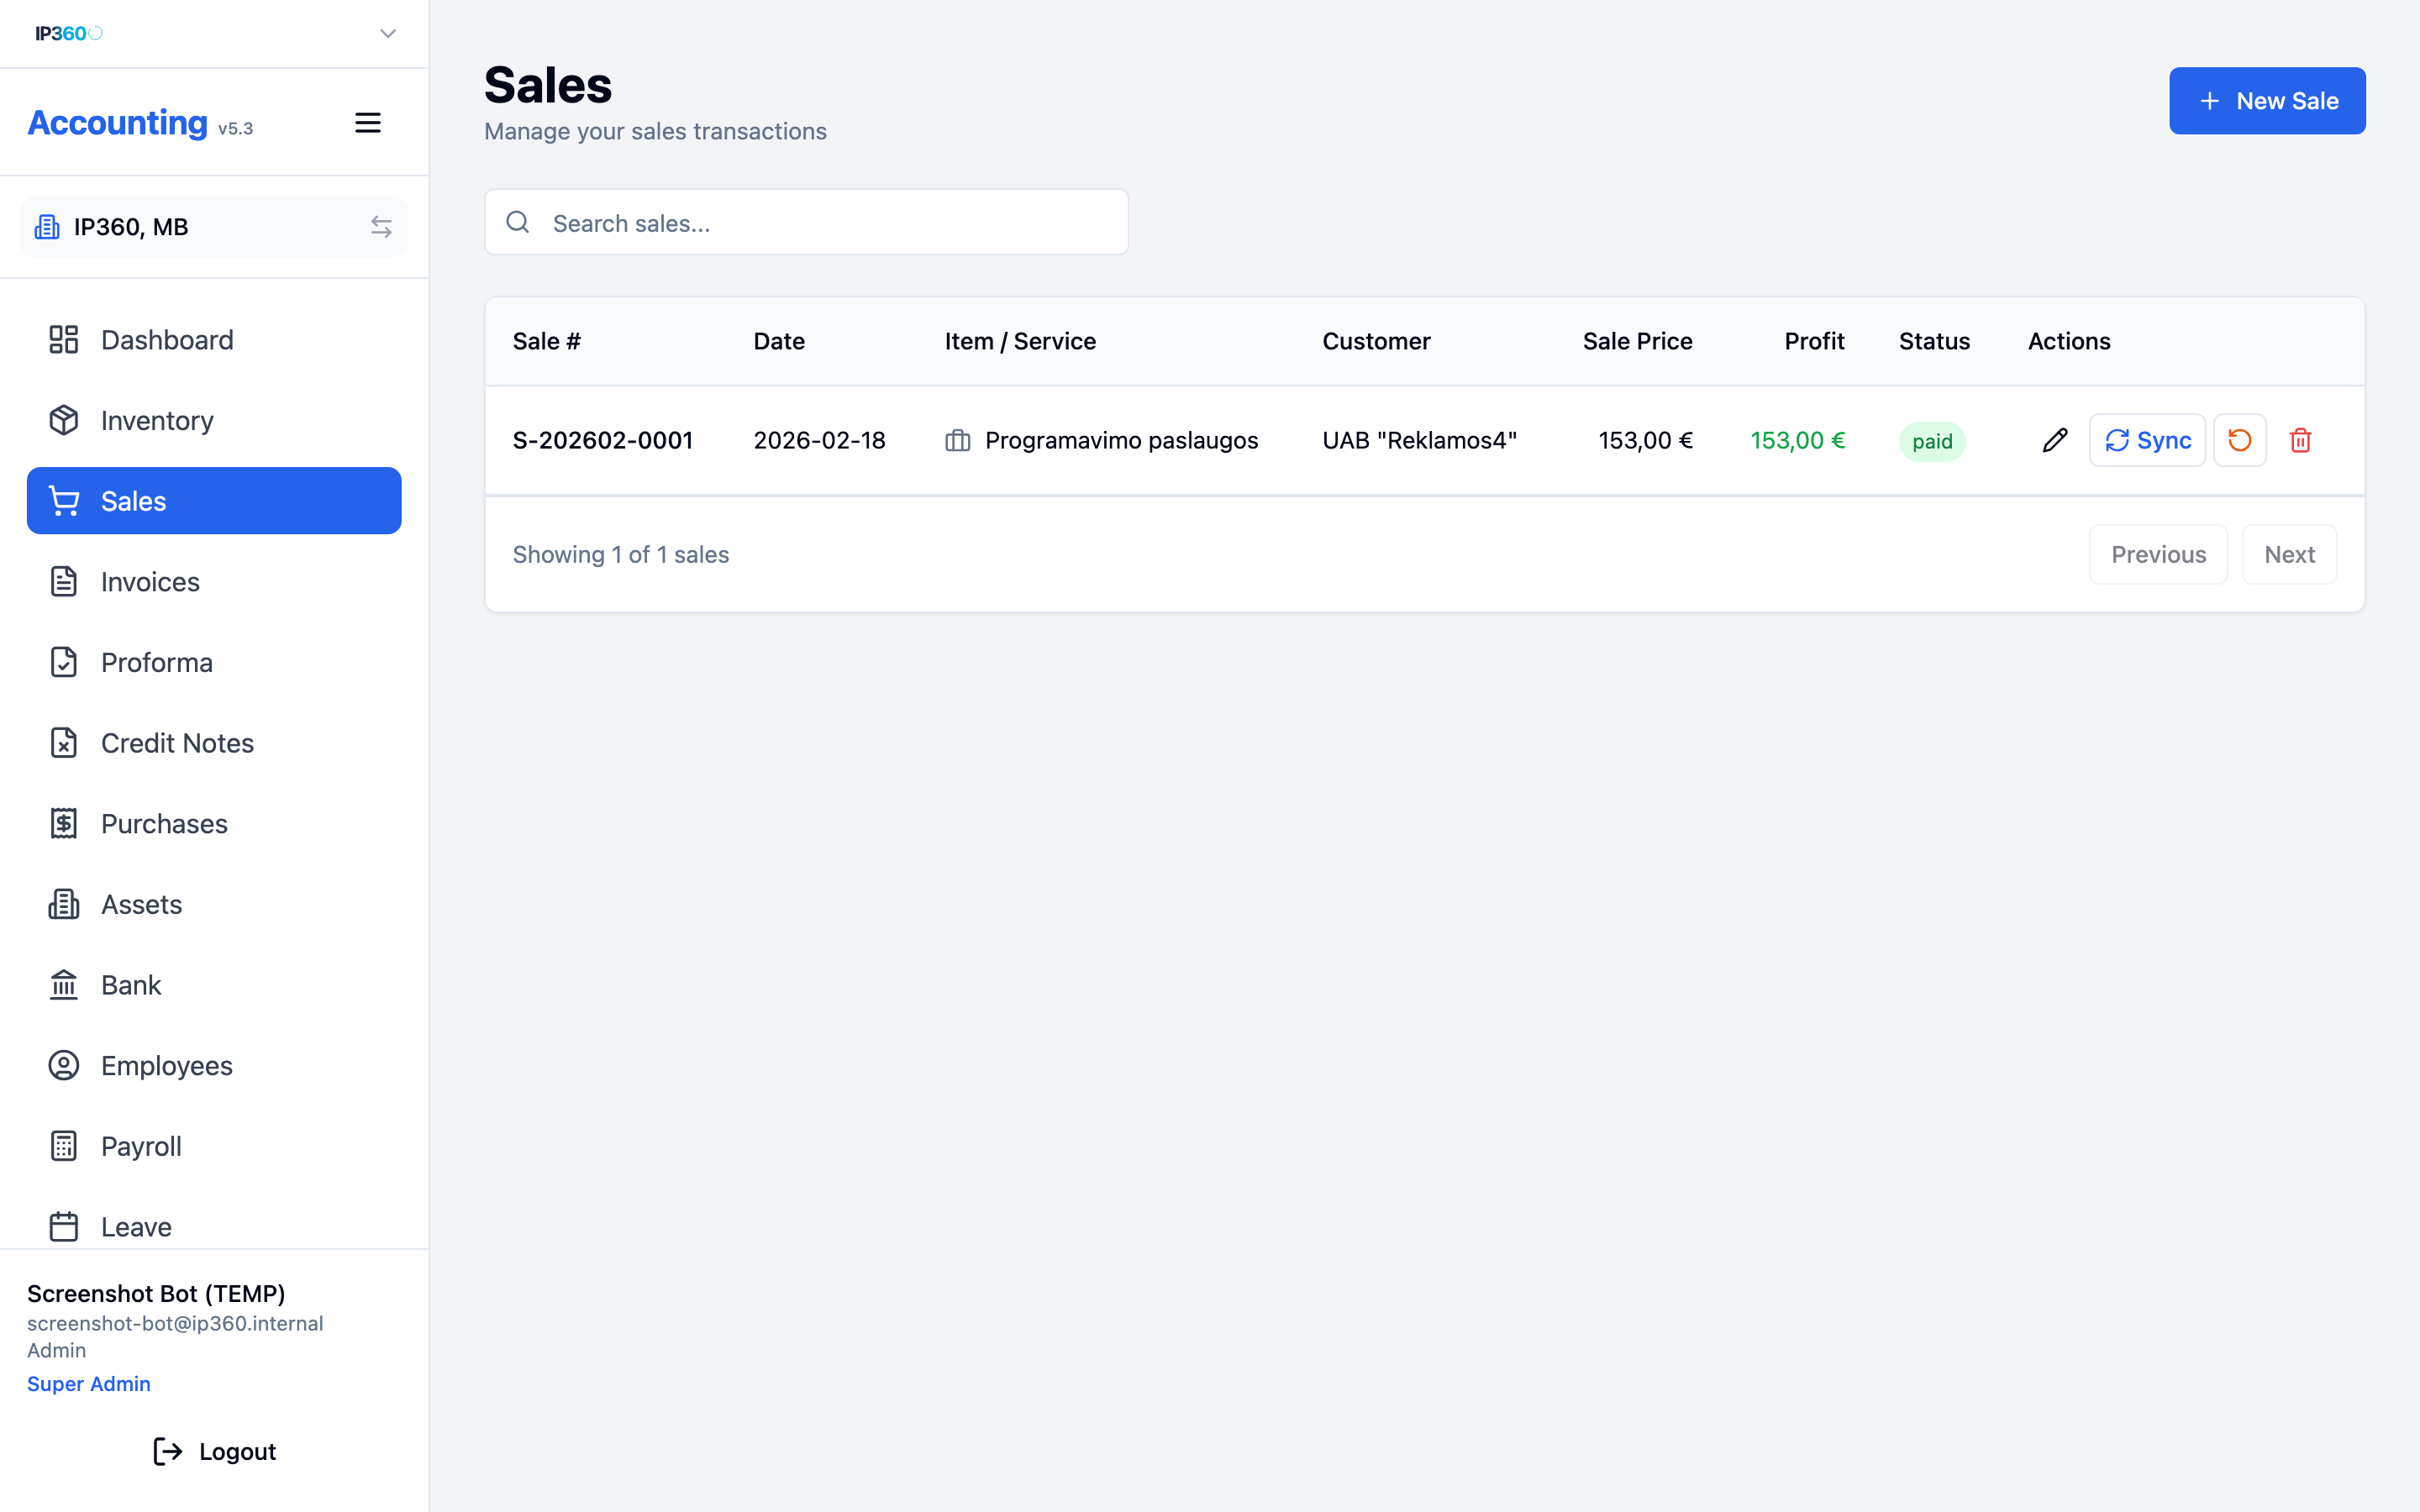
Task: Click the Next pagination button
Action: coord(2289,554)
